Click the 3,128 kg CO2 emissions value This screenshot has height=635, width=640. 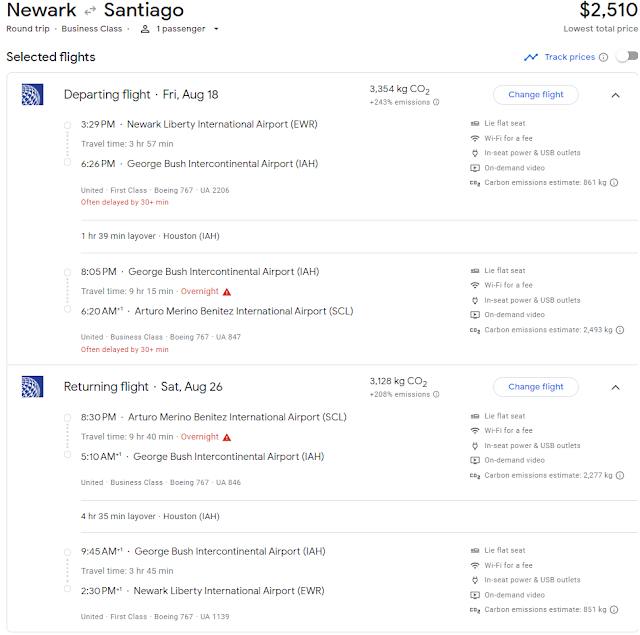(x=398, y=381)
